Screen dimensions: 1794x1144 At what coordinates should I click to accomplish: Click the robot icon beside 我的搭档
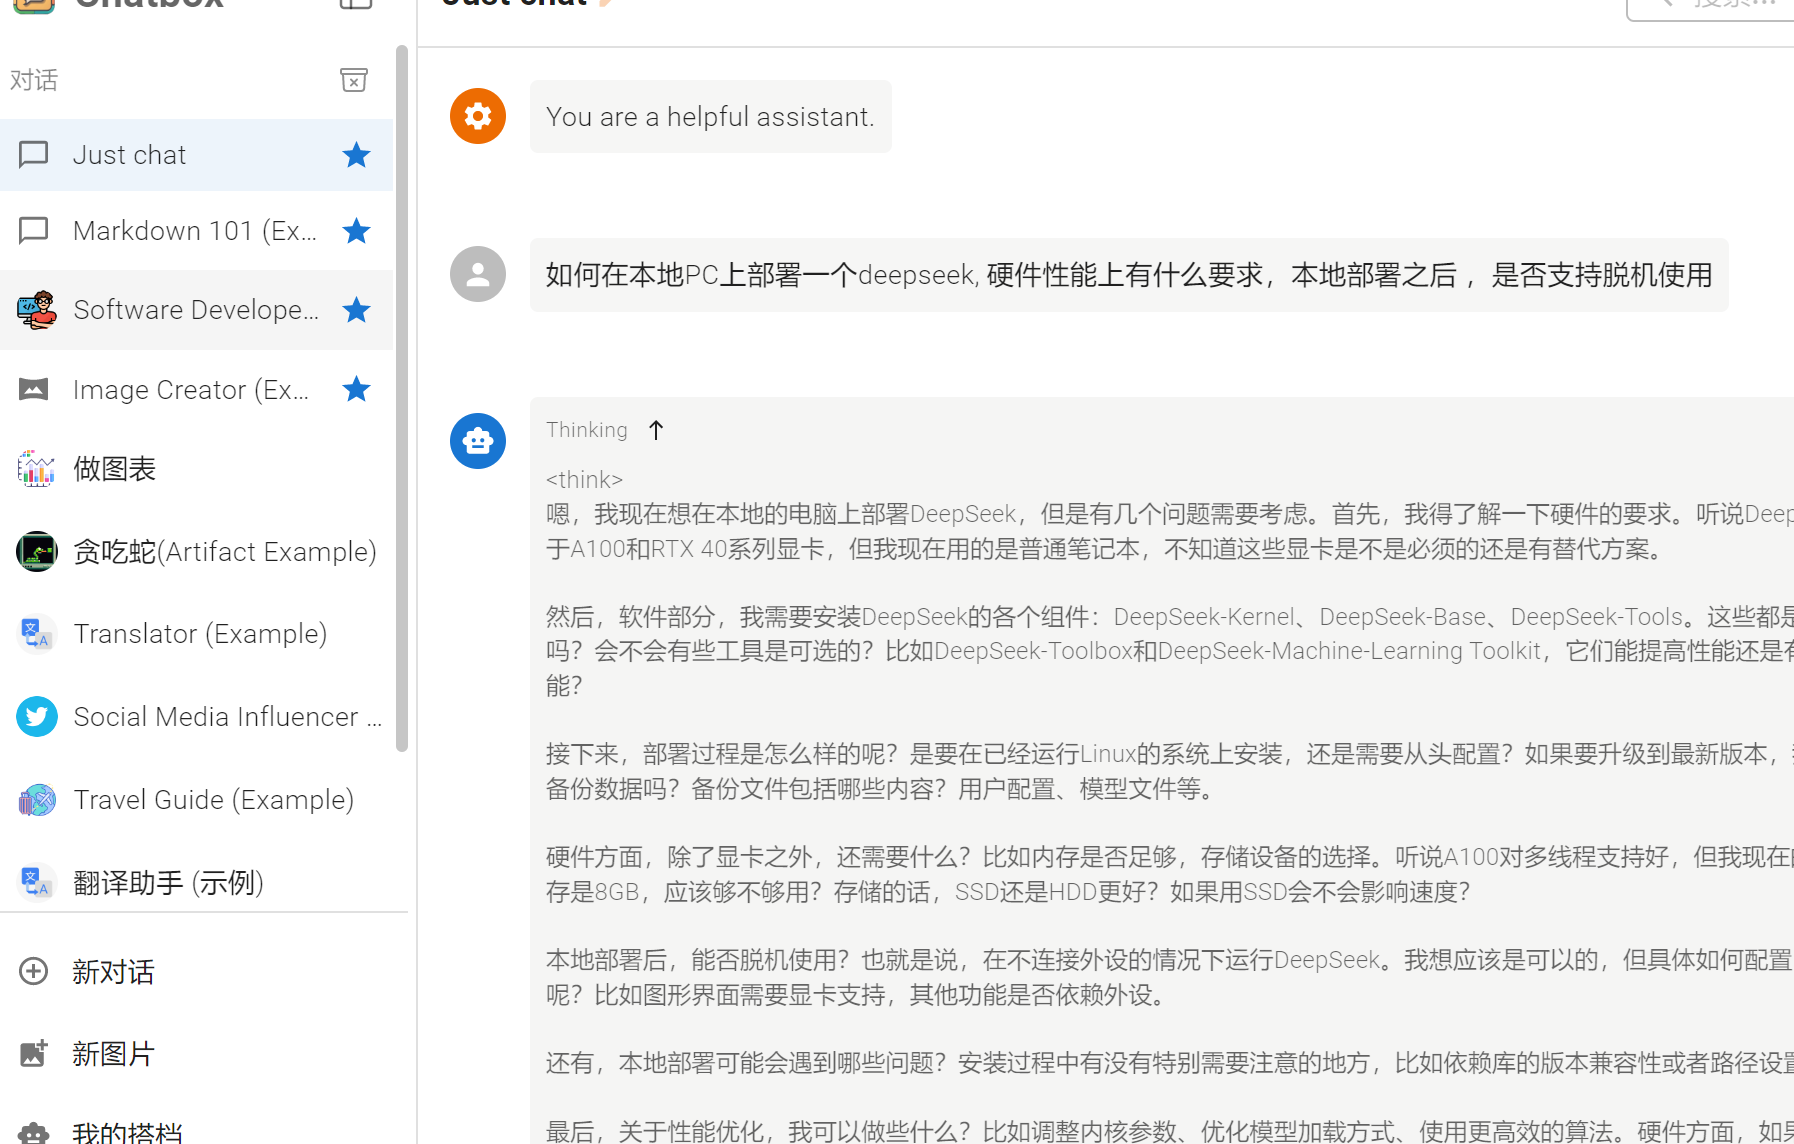[x=34, y=1133]
